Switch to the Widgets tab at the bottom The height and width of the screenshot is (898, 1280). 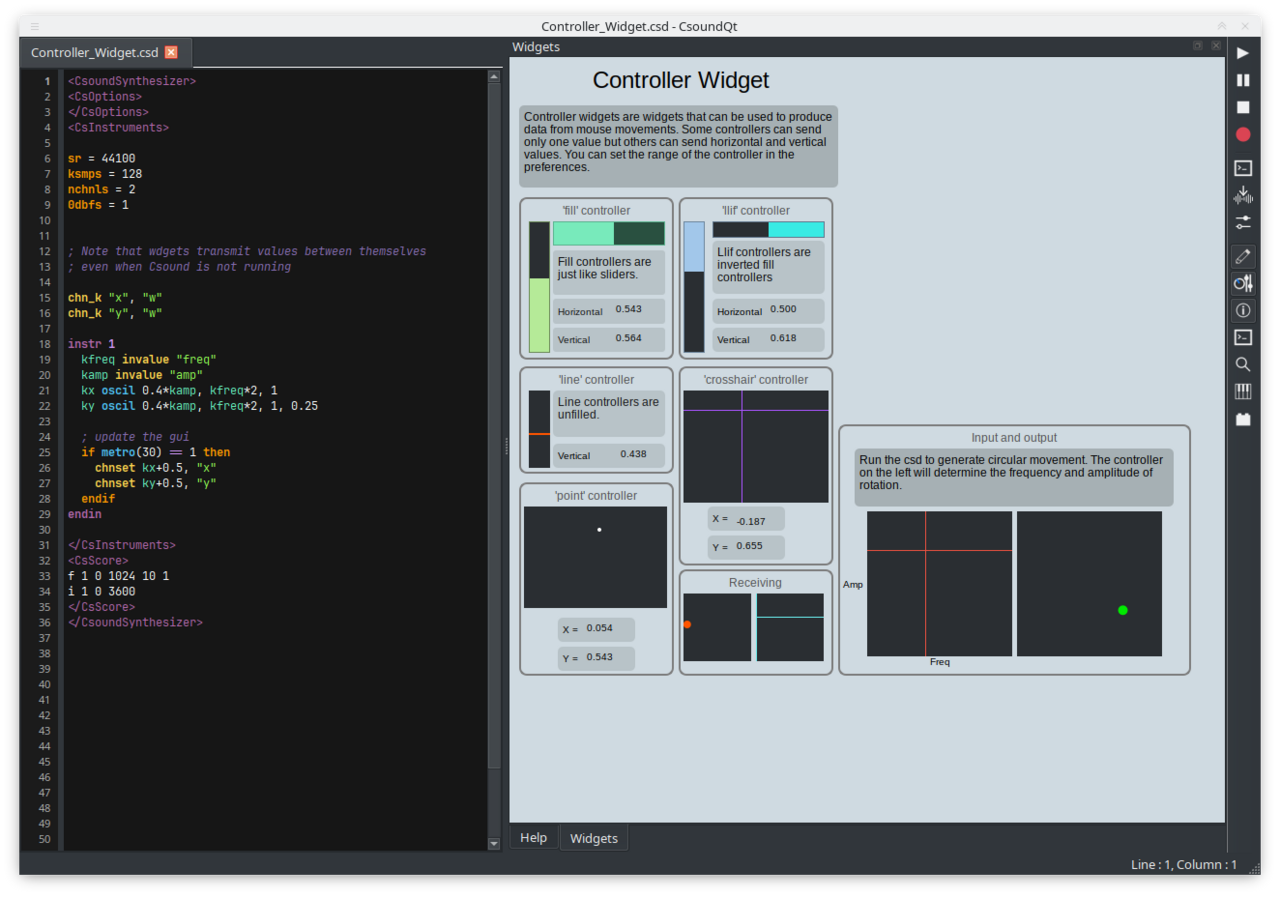pyautogui.click(x=594, y=838)
